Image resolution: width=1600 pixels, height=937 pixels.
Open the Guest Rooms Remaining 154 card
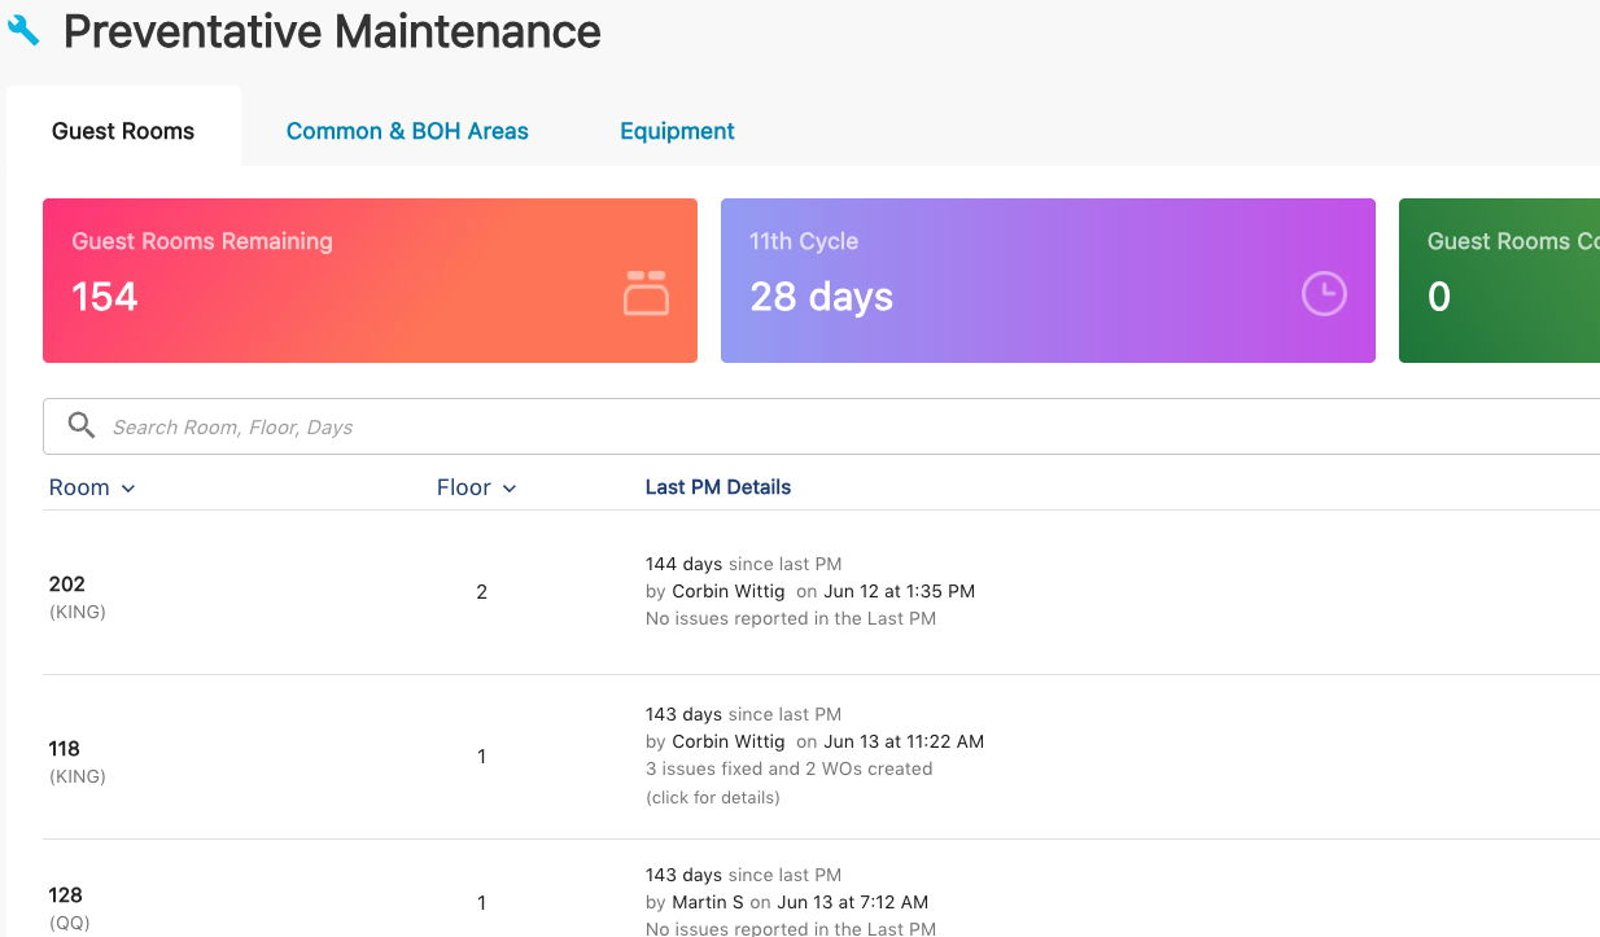coord(370,280)
